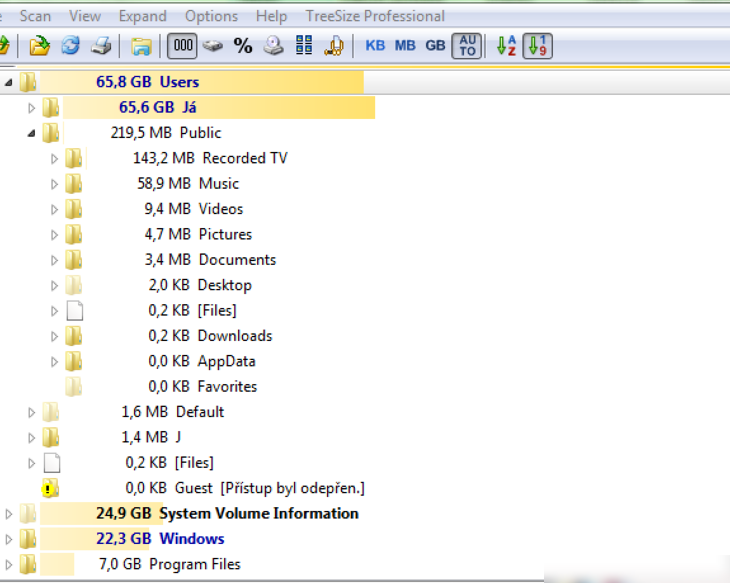730x583 pixels.
Task: Click the Desktop folder icon
Action: [x=74, y=285]
